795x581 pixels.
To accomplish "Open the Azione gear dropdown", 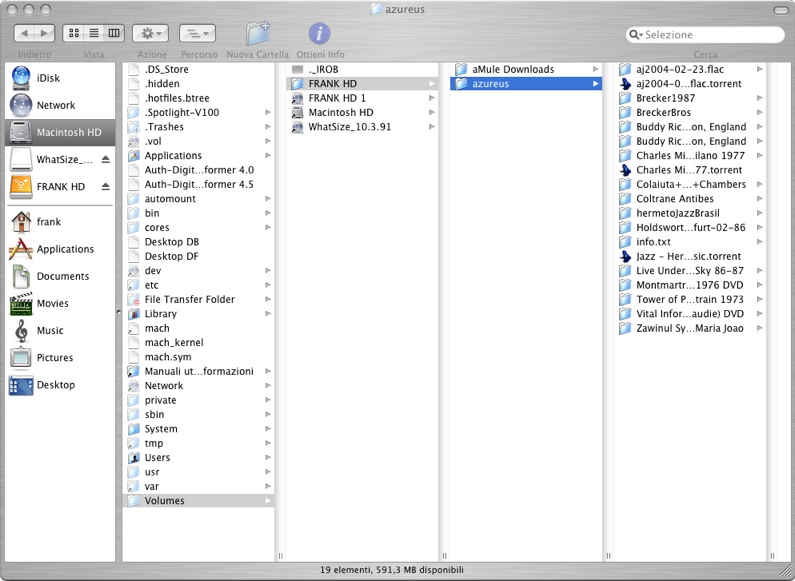I will tap(151, 33).
